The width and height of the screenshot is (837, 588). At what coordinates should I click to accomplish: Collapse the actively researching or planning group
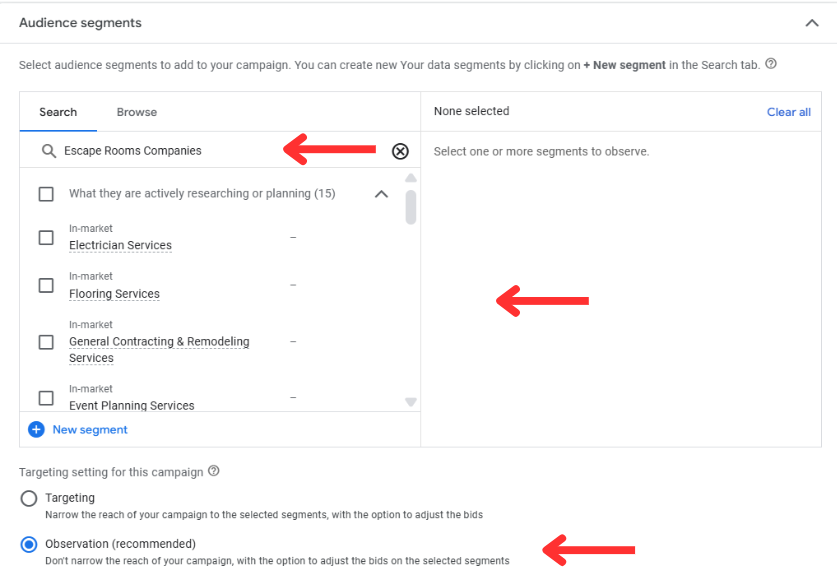(381, 194)
